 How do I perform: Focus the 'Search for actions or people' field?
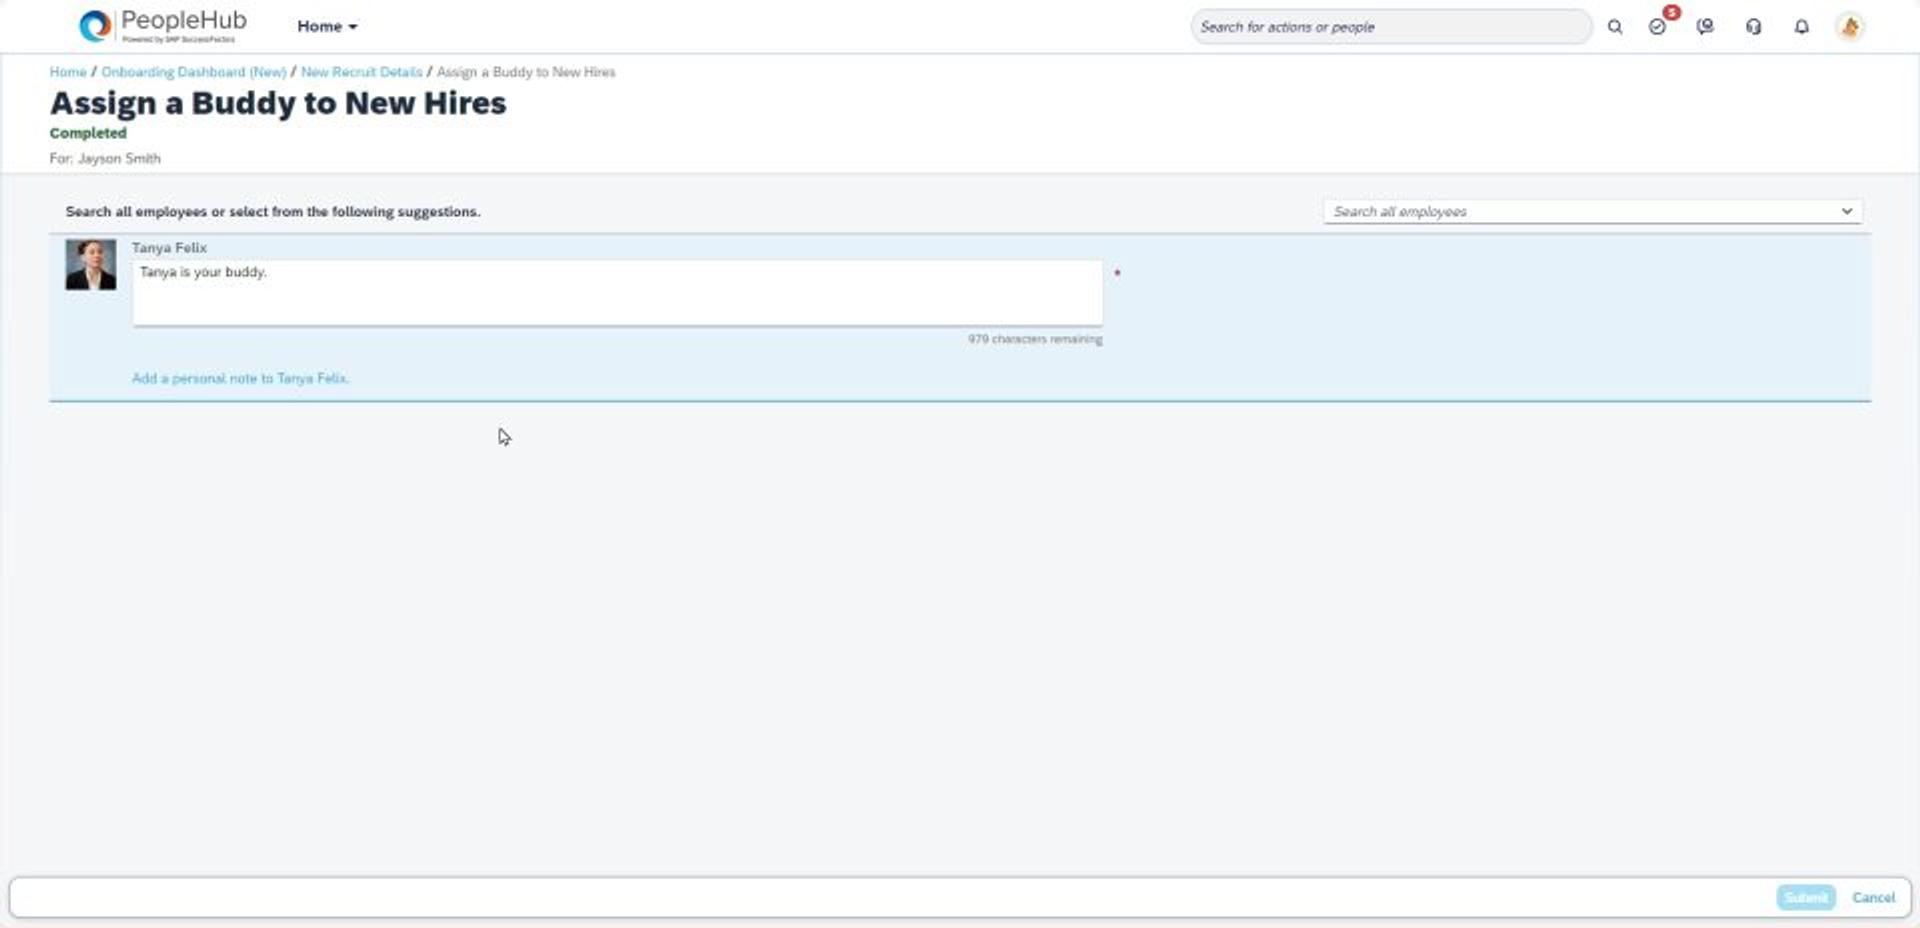[1390, 27]
